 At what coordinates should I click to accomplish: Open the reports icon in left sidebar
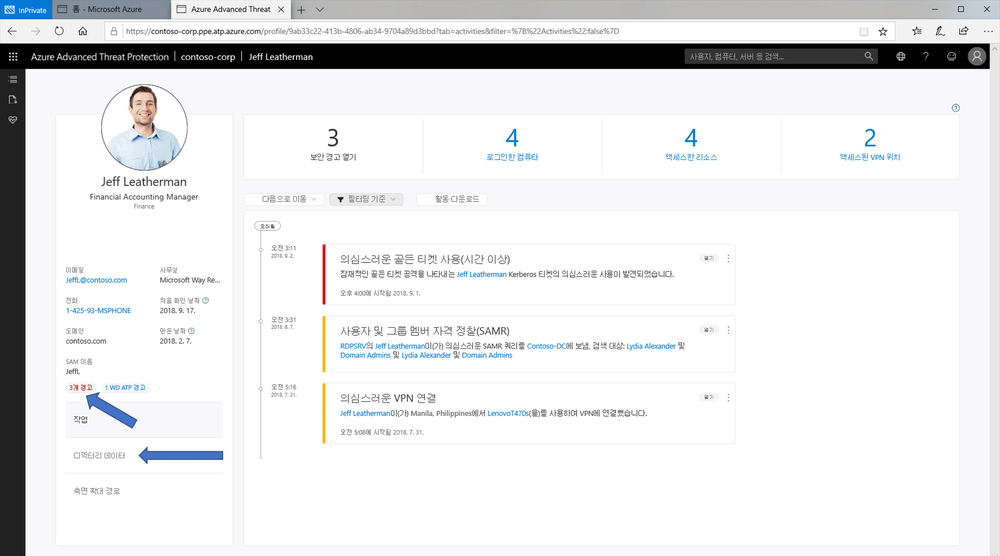(x=13, y=99)
